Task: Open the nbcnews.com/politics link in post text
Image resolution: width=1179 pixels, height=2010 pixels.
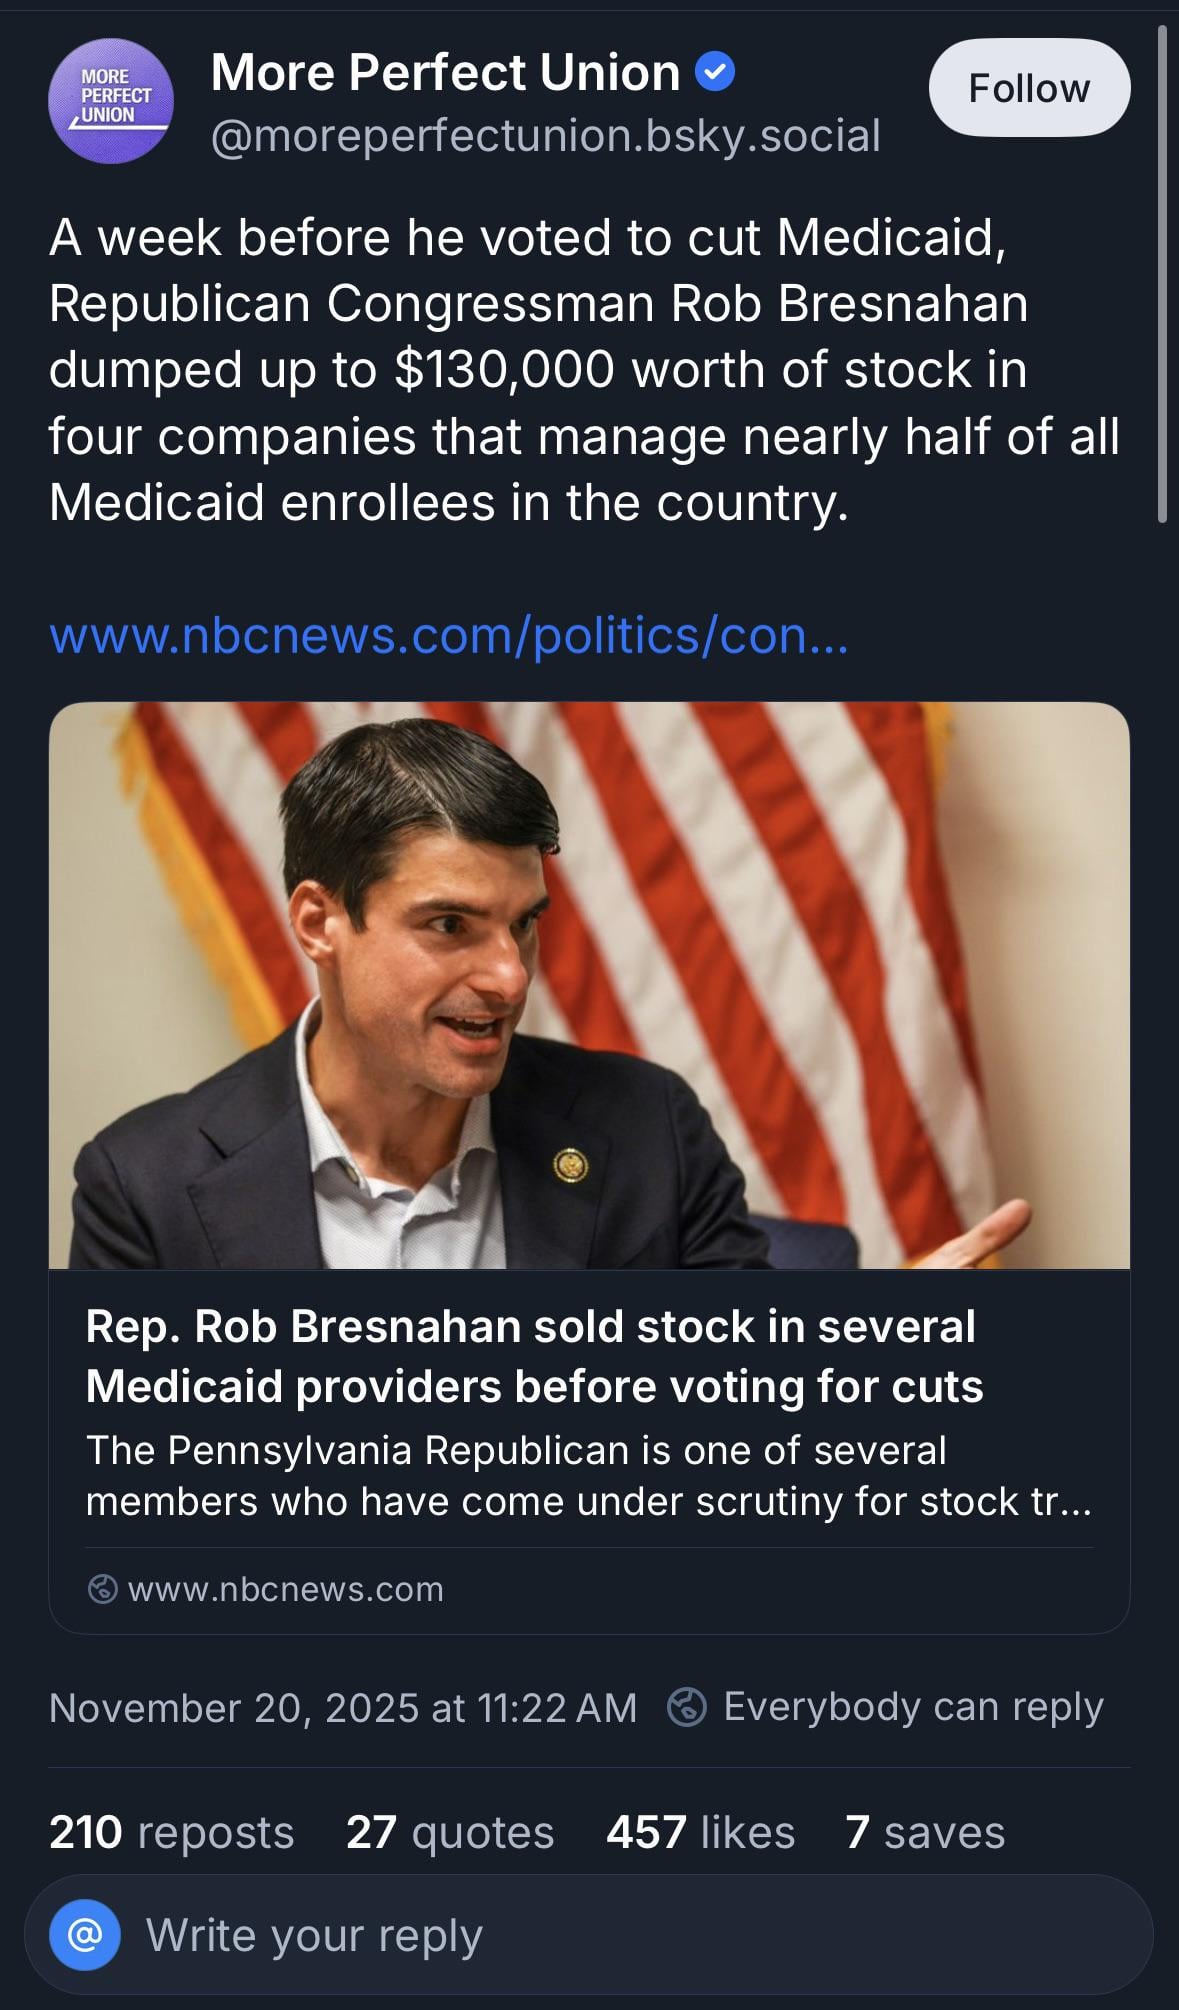Action: [x=448, y=635]
